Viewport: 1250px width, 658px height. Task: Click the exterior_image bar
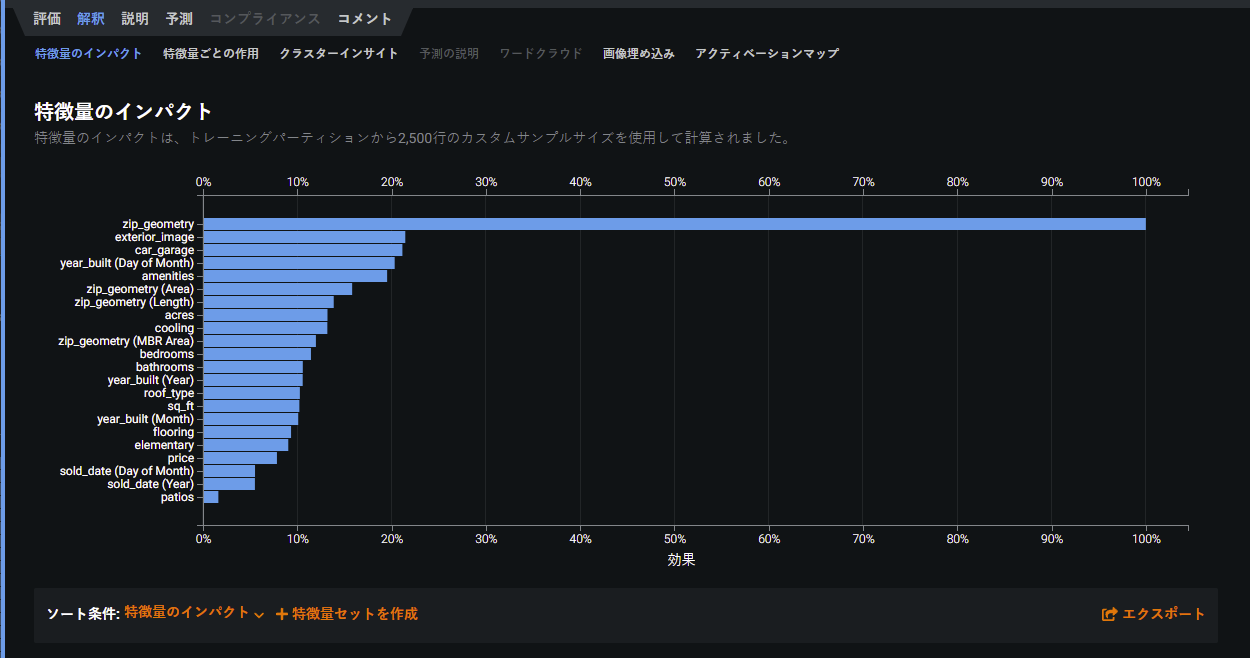[x=304, y=237]
